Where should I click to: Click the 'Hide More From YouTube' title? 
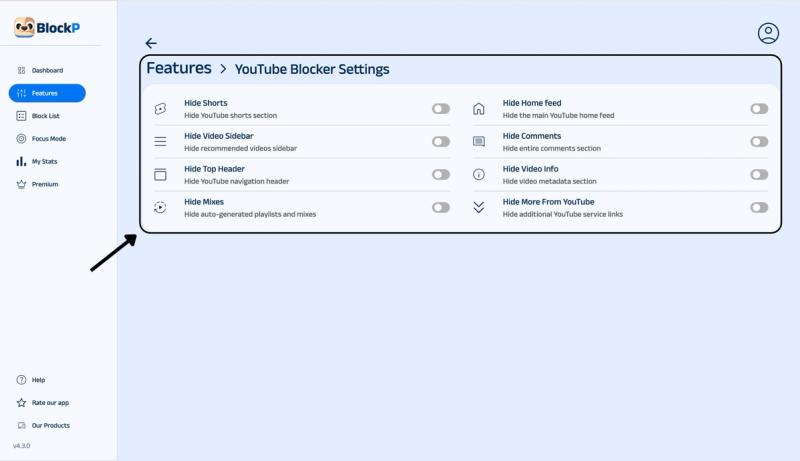548,202
